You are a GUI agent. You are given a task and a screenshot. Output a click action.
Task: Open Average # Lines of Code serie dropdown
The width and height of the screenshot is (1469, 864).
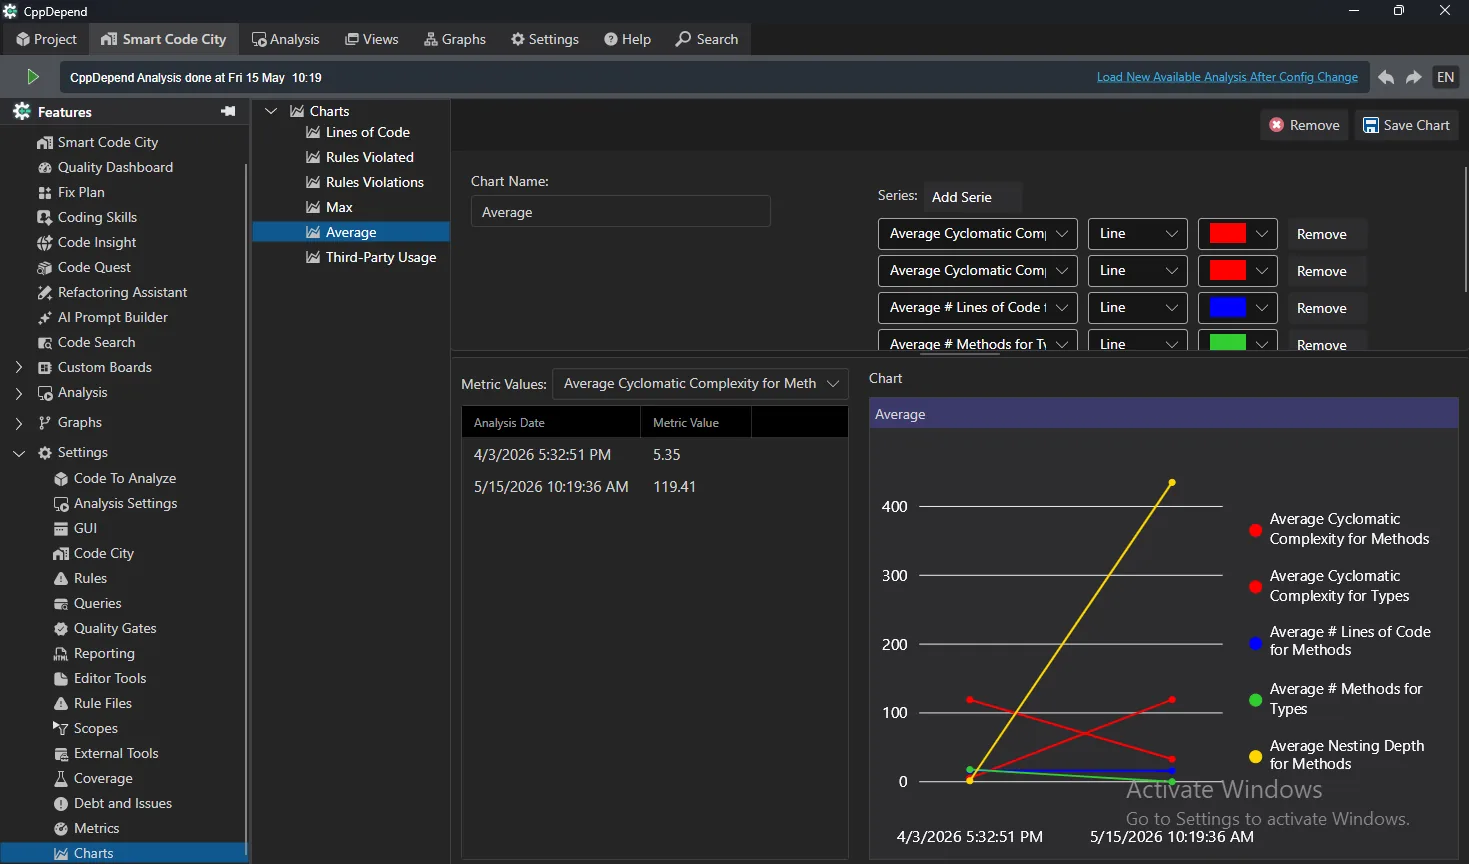point(977,307)
